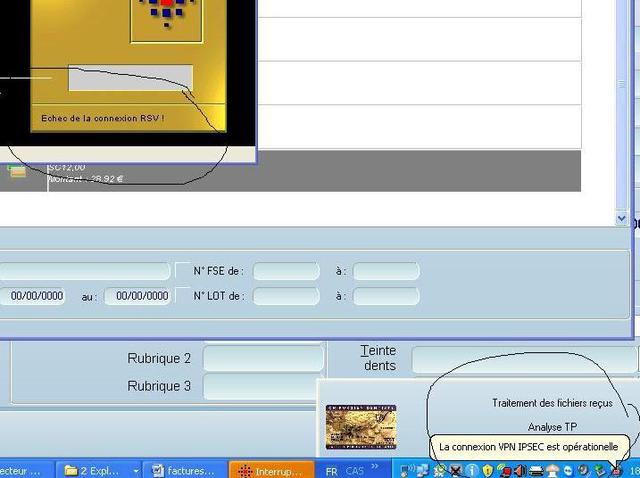Click the date field after 'au :'
Screen dimensions: 640x478
[x=137, y=296]
